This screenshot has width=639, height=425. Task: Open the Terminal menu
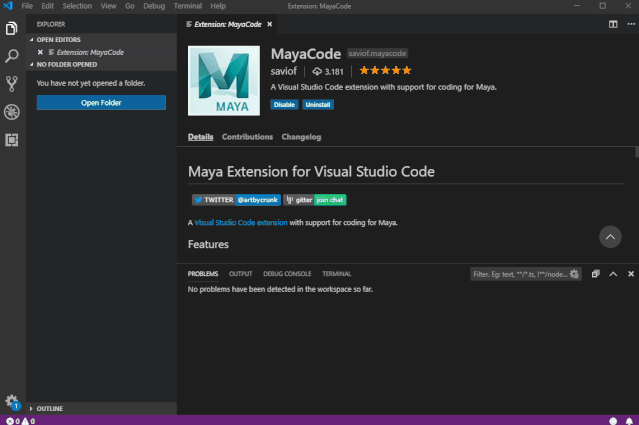coord(187,6)
